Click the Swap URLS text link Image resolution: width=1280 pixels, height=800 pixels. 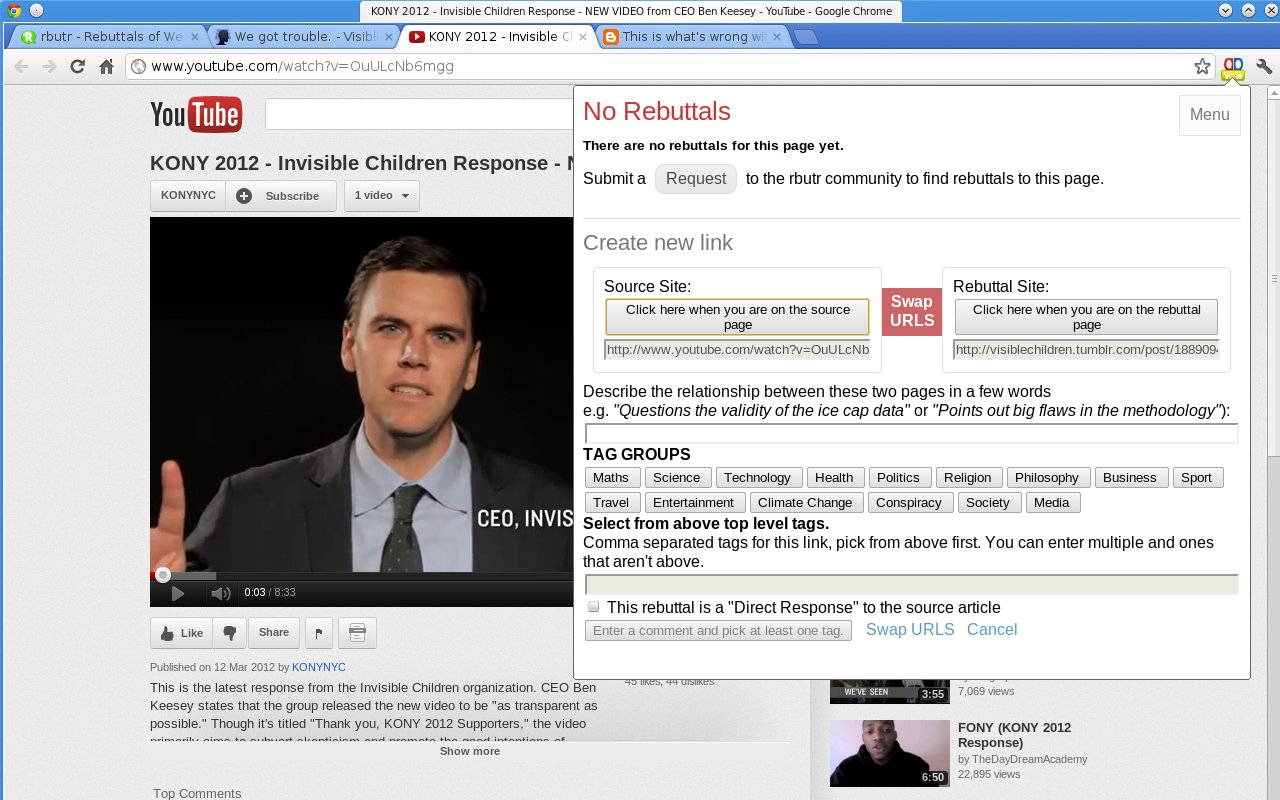pos(910,630)
